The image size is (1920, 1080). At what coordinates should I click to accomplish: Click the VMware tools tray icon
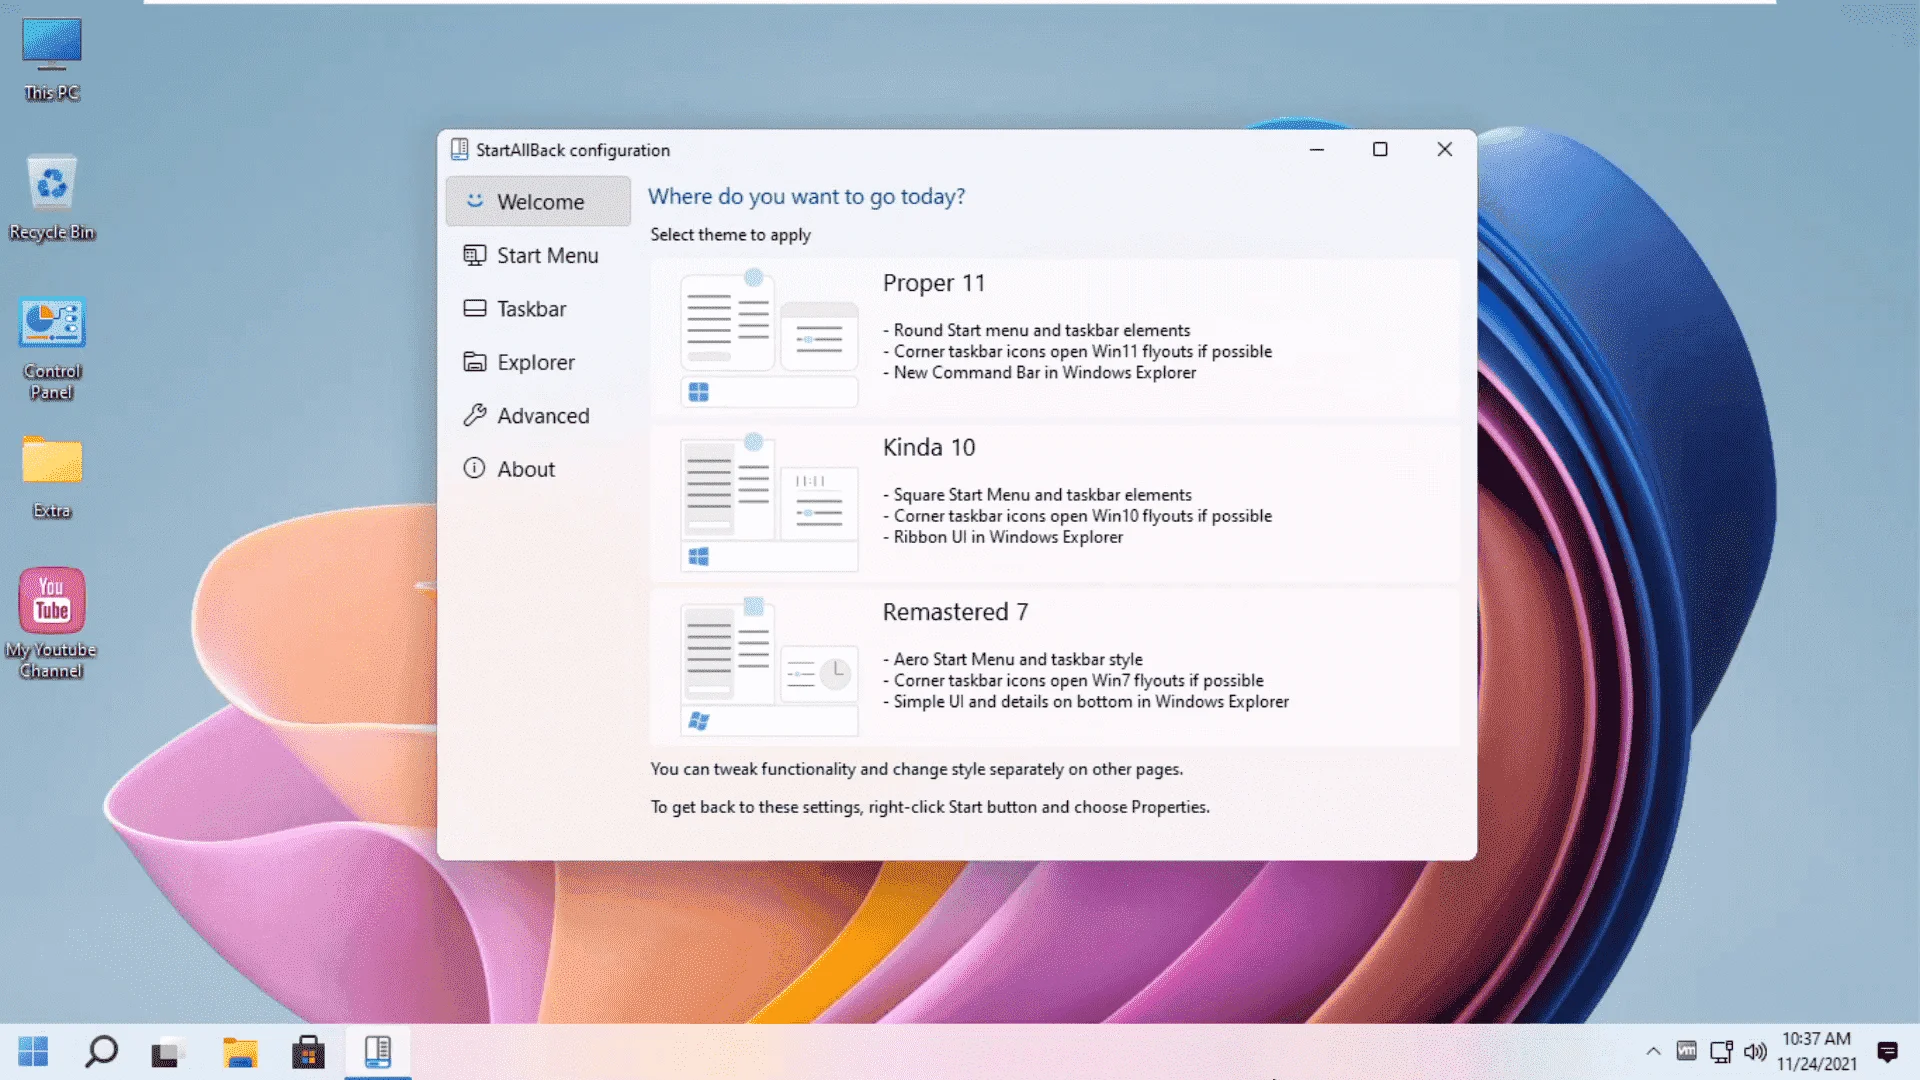(1686, 1050)
